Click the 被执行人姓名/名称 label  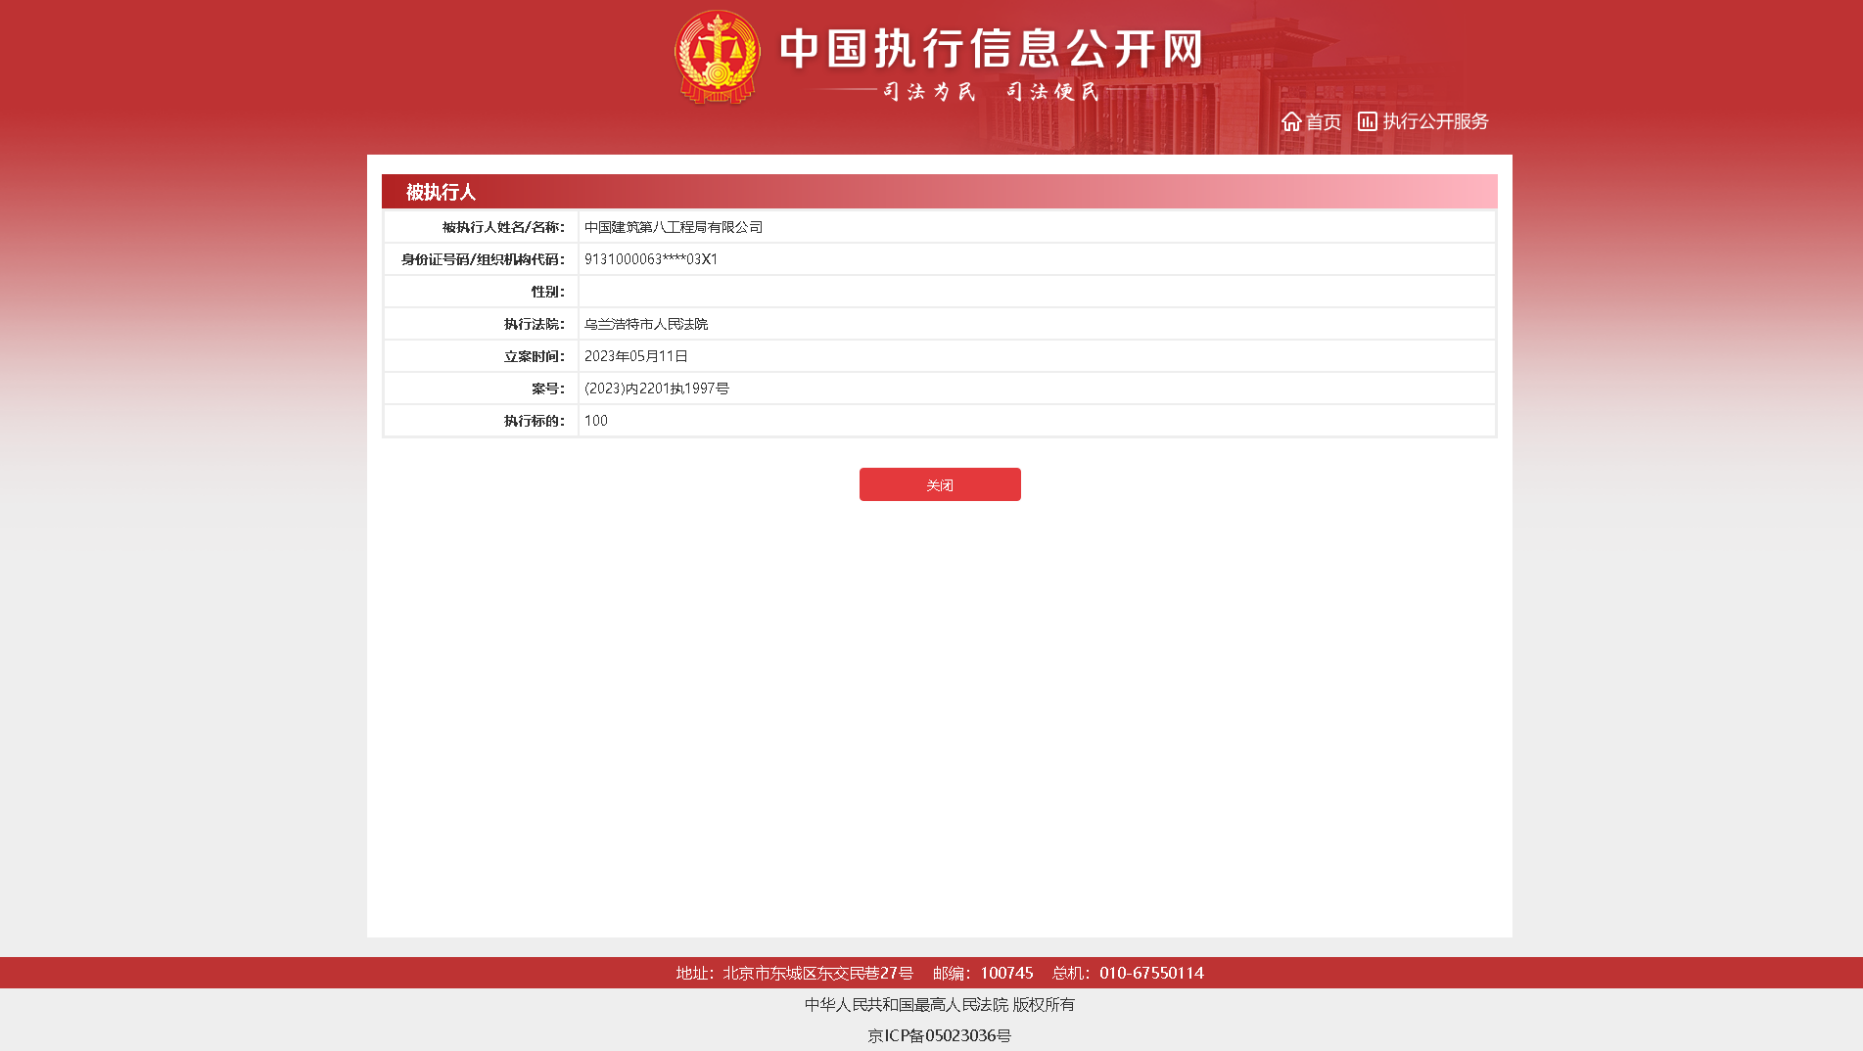(x=503, y=227)
